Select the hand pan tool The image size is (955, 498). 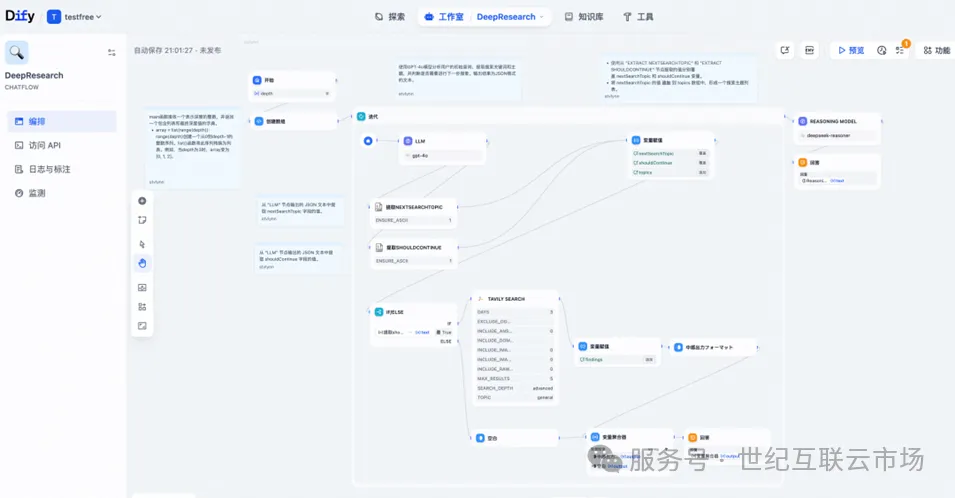pyautogui.click(x=142, y=263)
